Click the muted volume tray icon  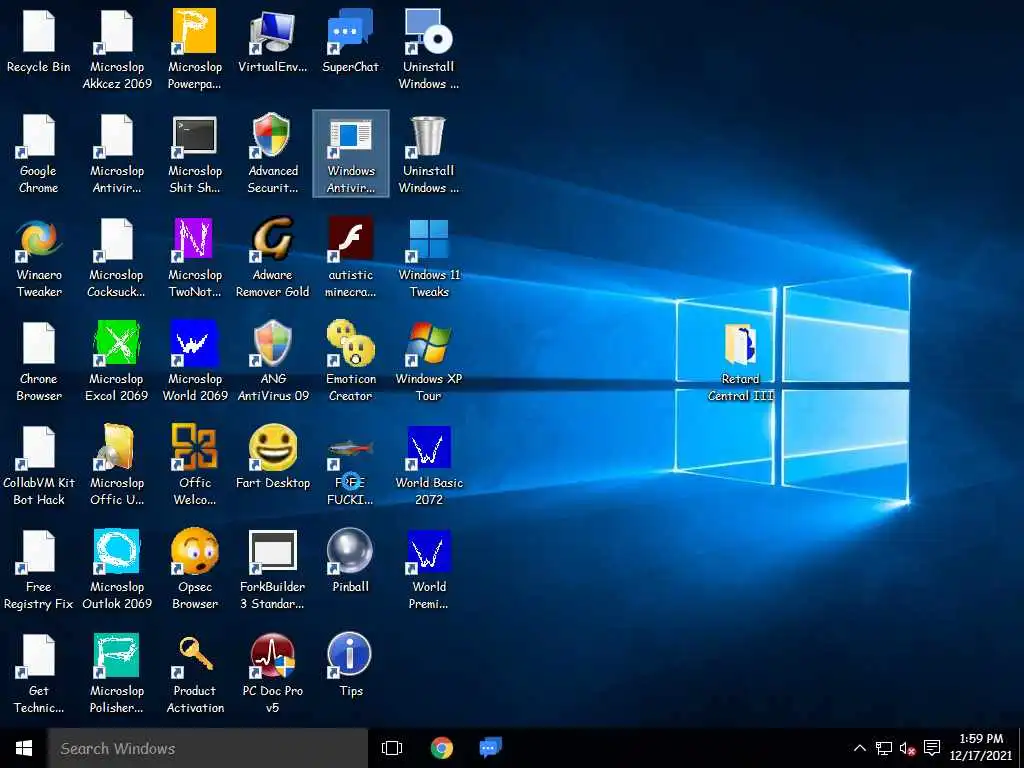click(907, 749)
